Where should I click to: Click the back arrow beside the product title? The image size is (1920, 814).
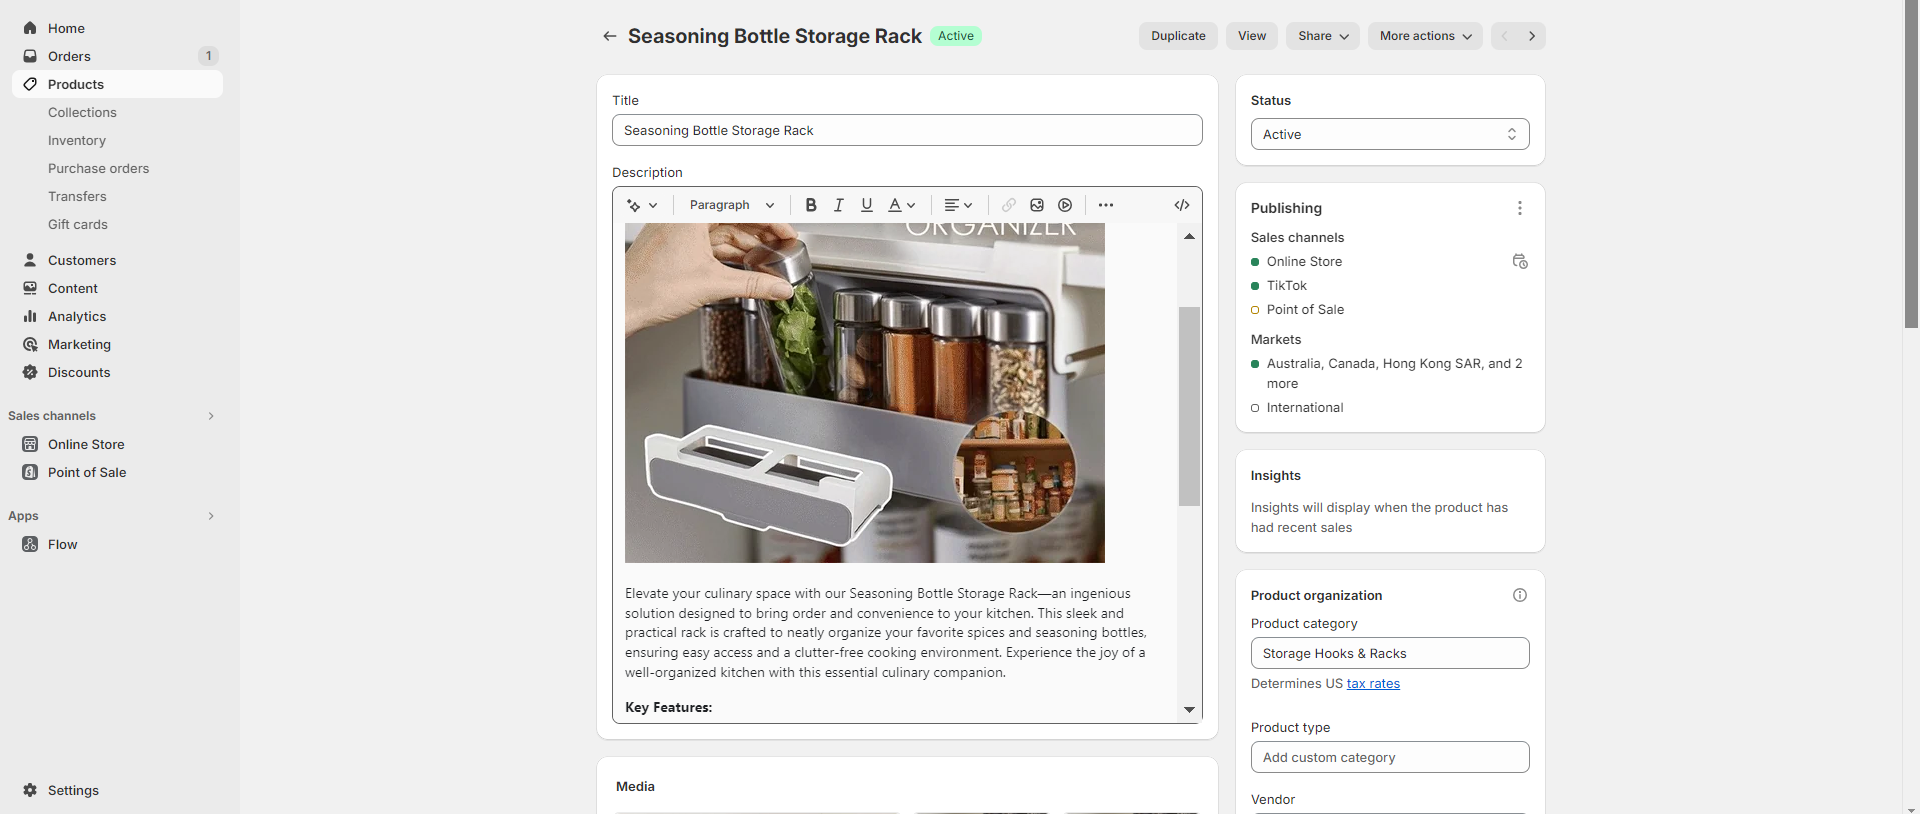tap(609, 36)
